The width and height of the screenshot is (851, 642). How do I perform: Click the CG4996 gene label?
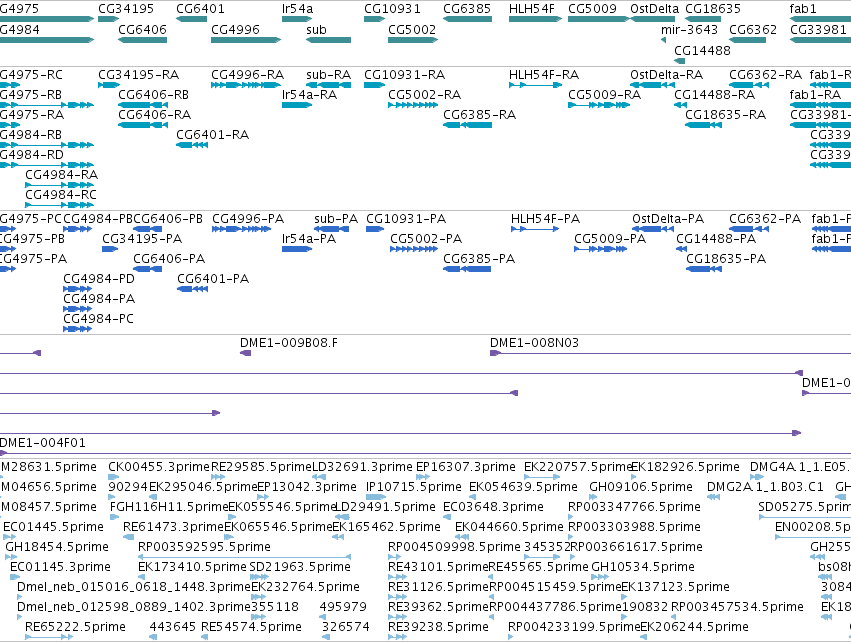pyautogui.click(x=235, y=29)
